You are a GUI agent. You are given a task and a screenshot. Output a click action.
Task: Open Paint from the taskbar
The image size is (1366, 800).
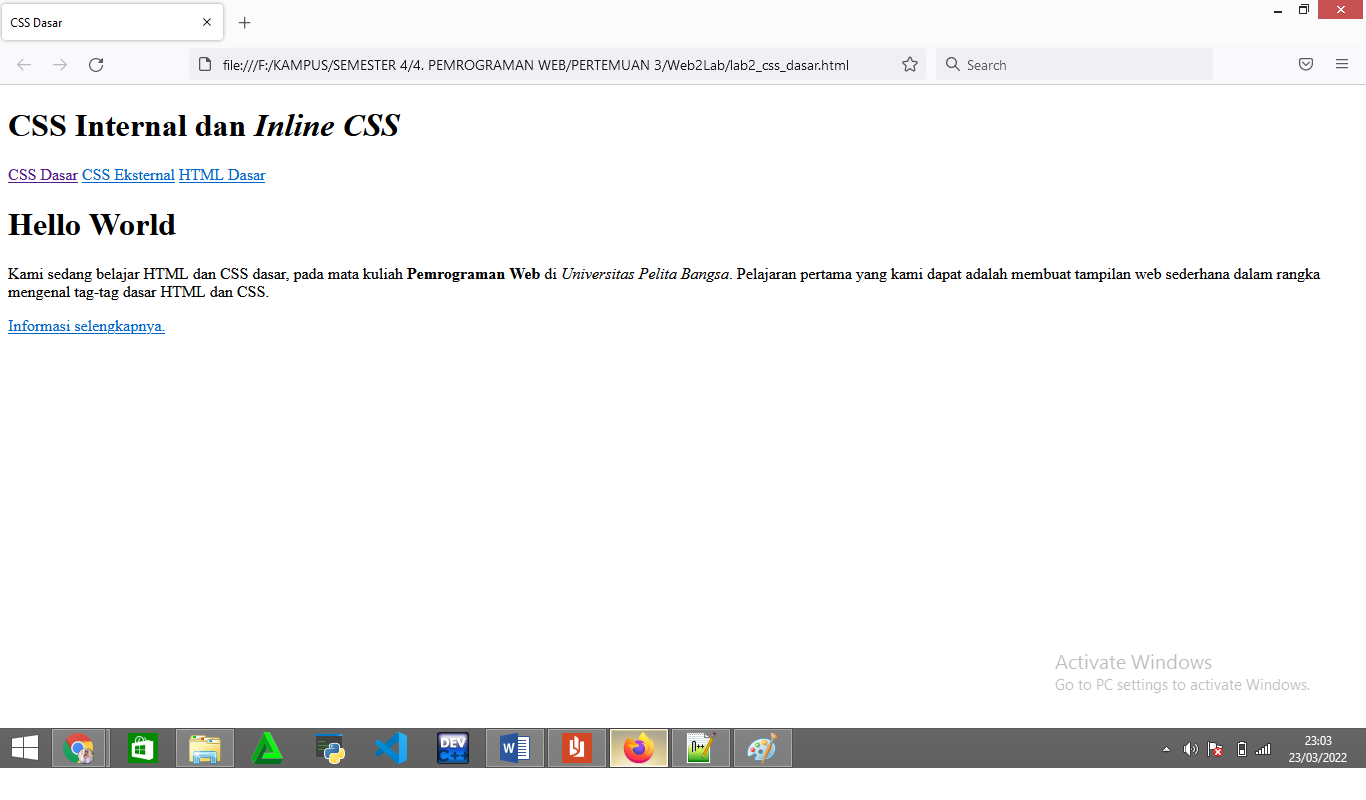[x=762, y=747]
